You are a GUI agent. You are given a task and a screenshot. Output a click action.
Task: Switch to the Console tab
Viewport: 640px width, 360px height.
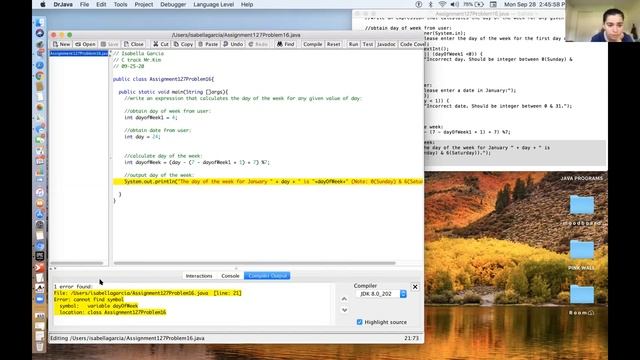coord(230,276)
